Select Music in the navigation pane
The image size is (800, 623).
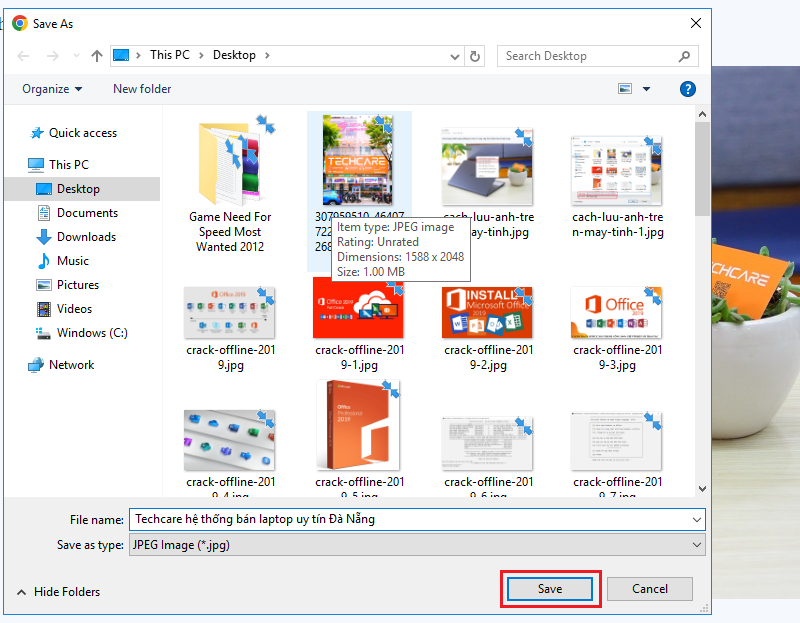72,261
